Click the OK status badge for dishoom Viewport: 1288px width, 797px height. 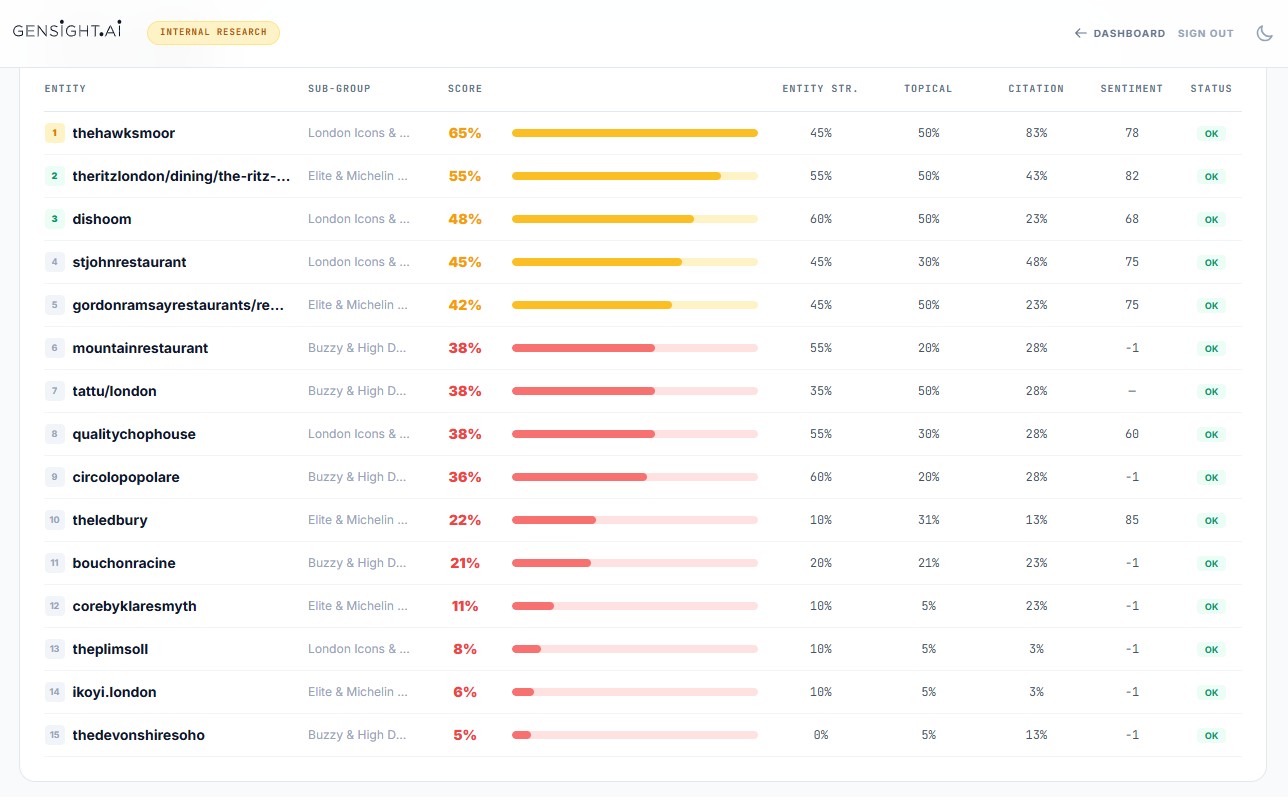[x=1211, y=219]
